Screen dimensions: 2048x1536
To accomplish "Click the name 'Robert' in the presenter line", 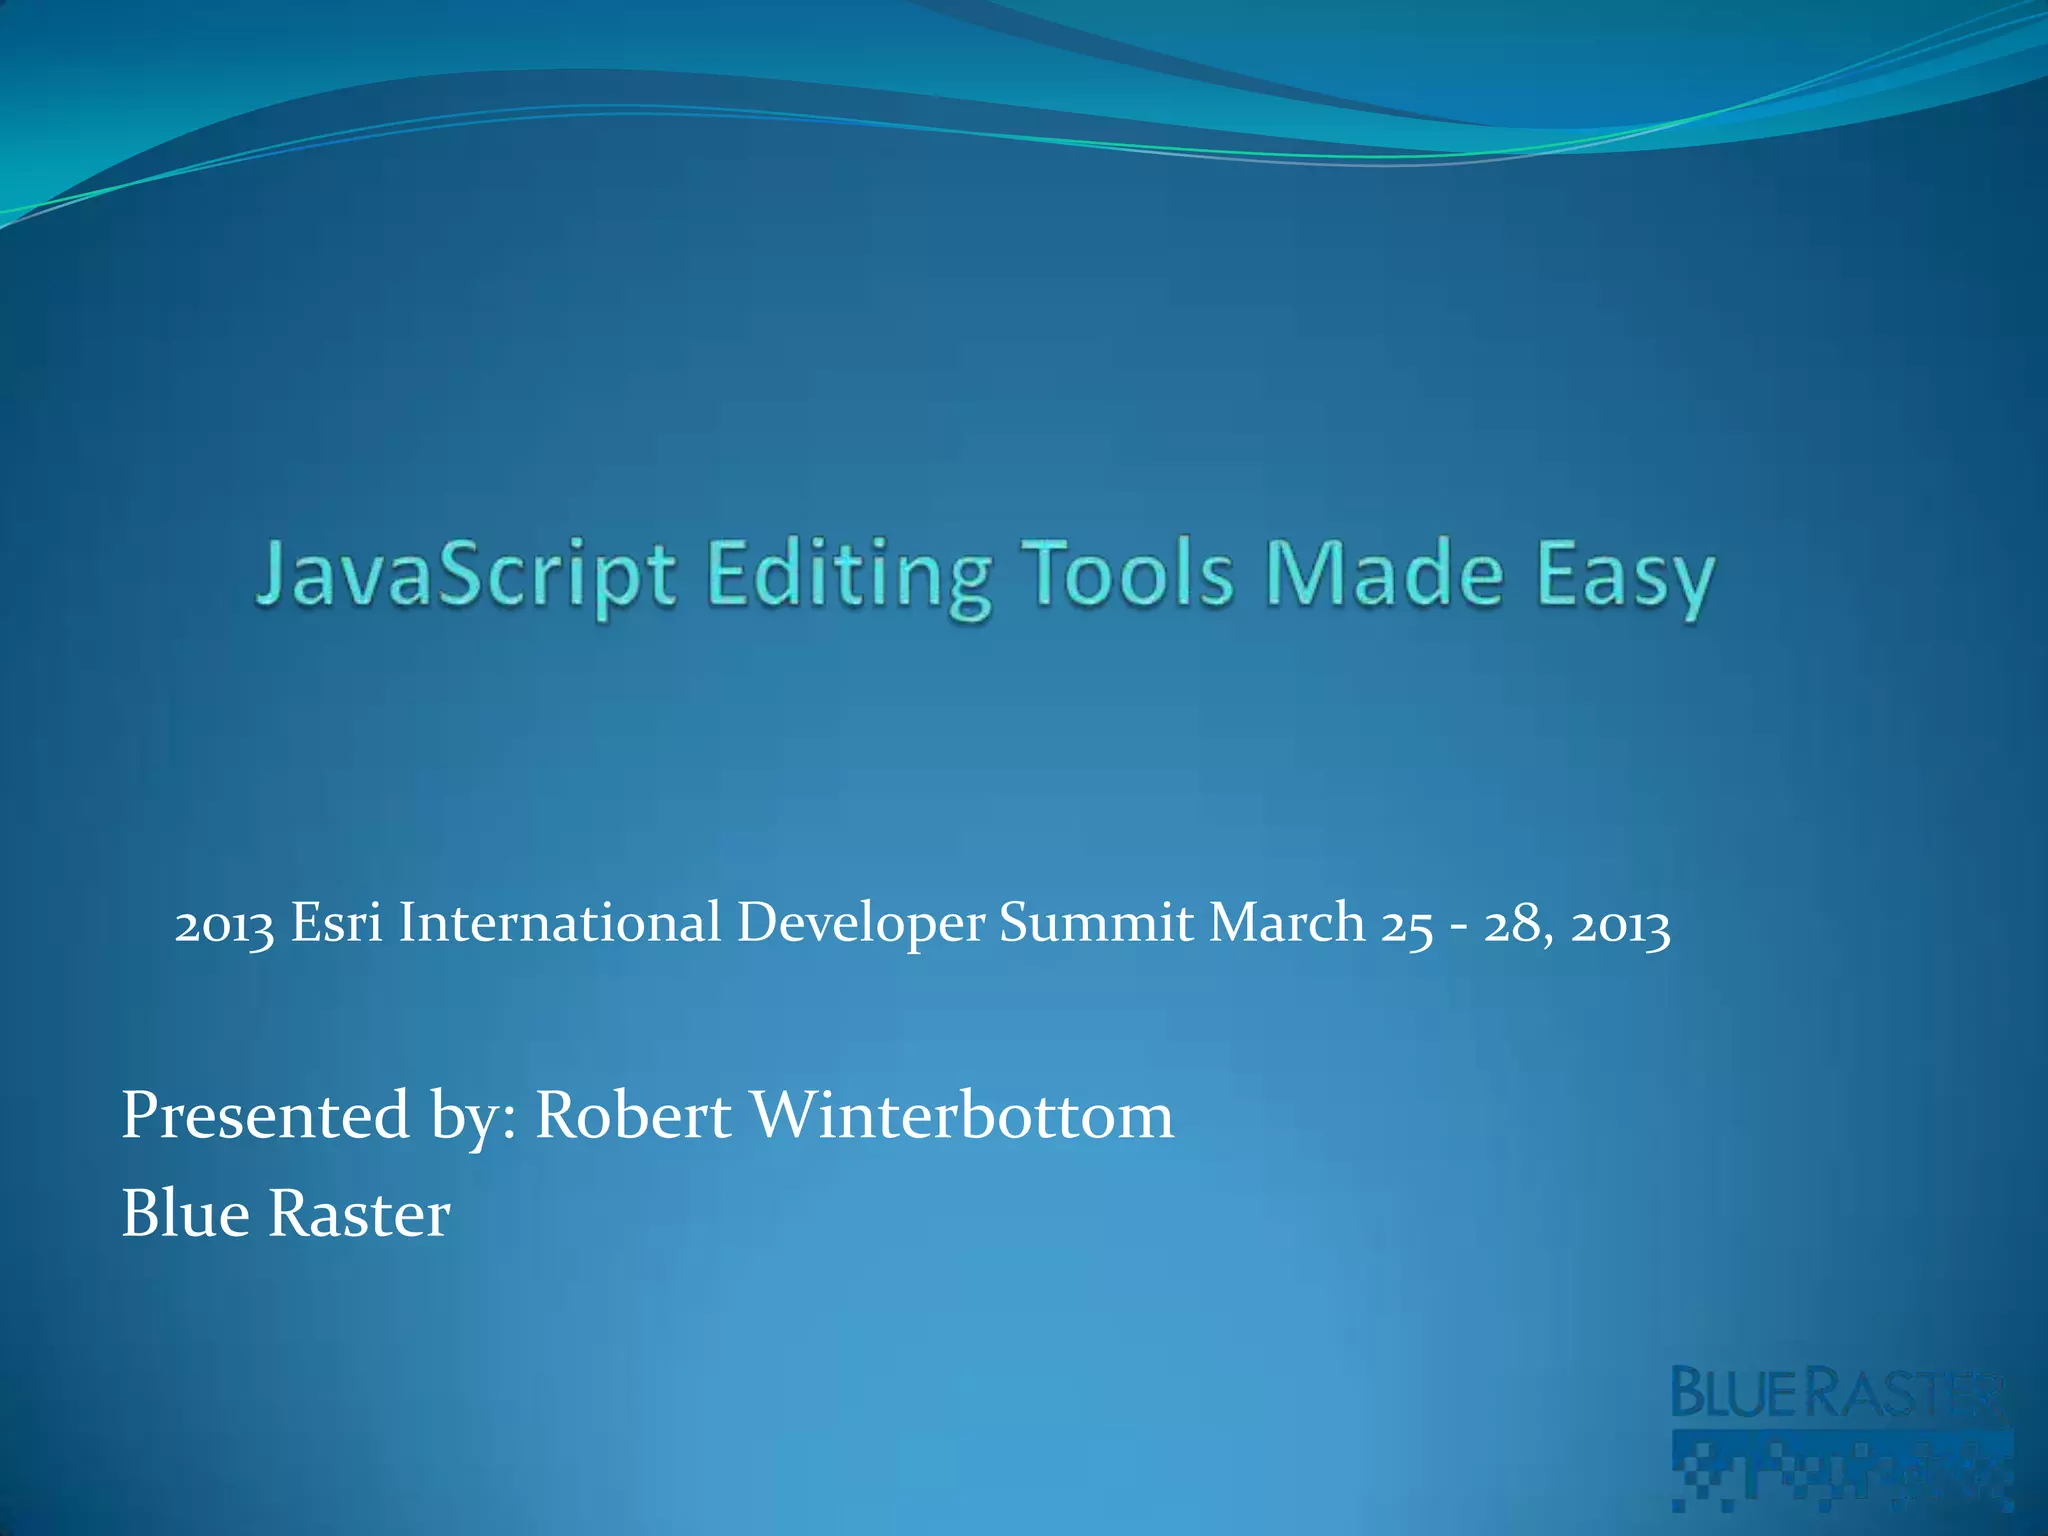I will click(633, 1115).
